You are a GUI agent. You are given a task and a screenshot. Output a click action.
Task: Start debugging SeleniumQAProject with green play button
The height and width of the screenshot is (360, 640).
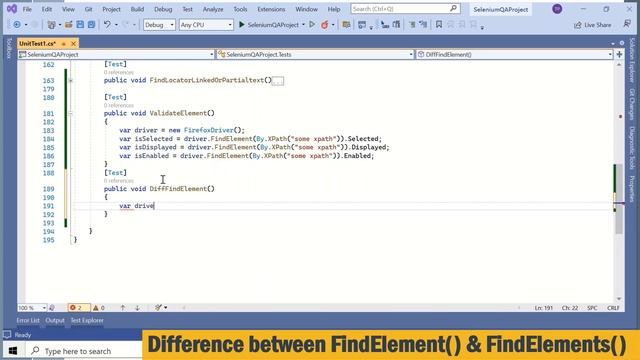[242, 25]
